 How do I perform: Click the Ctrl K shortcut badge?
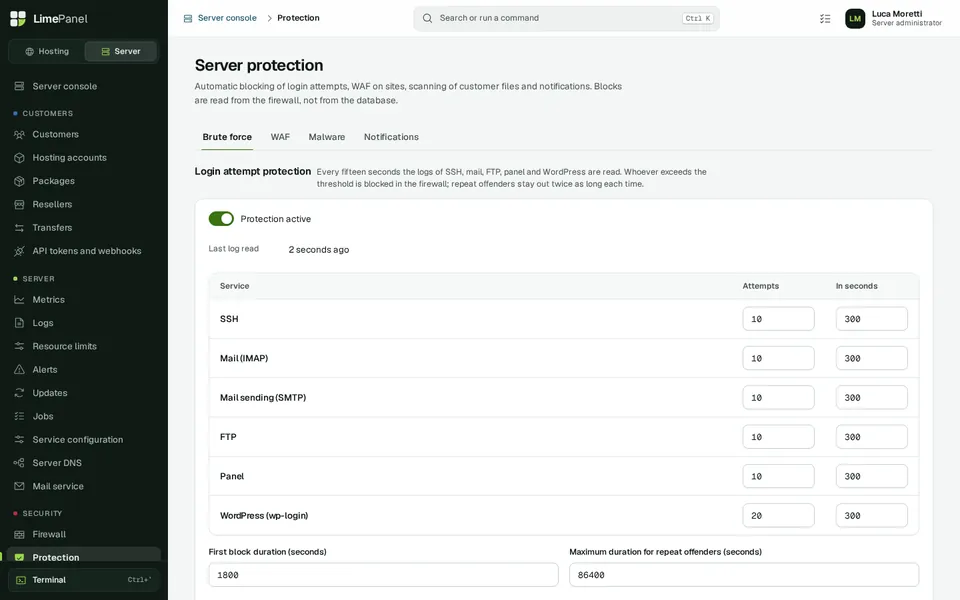(698, 18)
